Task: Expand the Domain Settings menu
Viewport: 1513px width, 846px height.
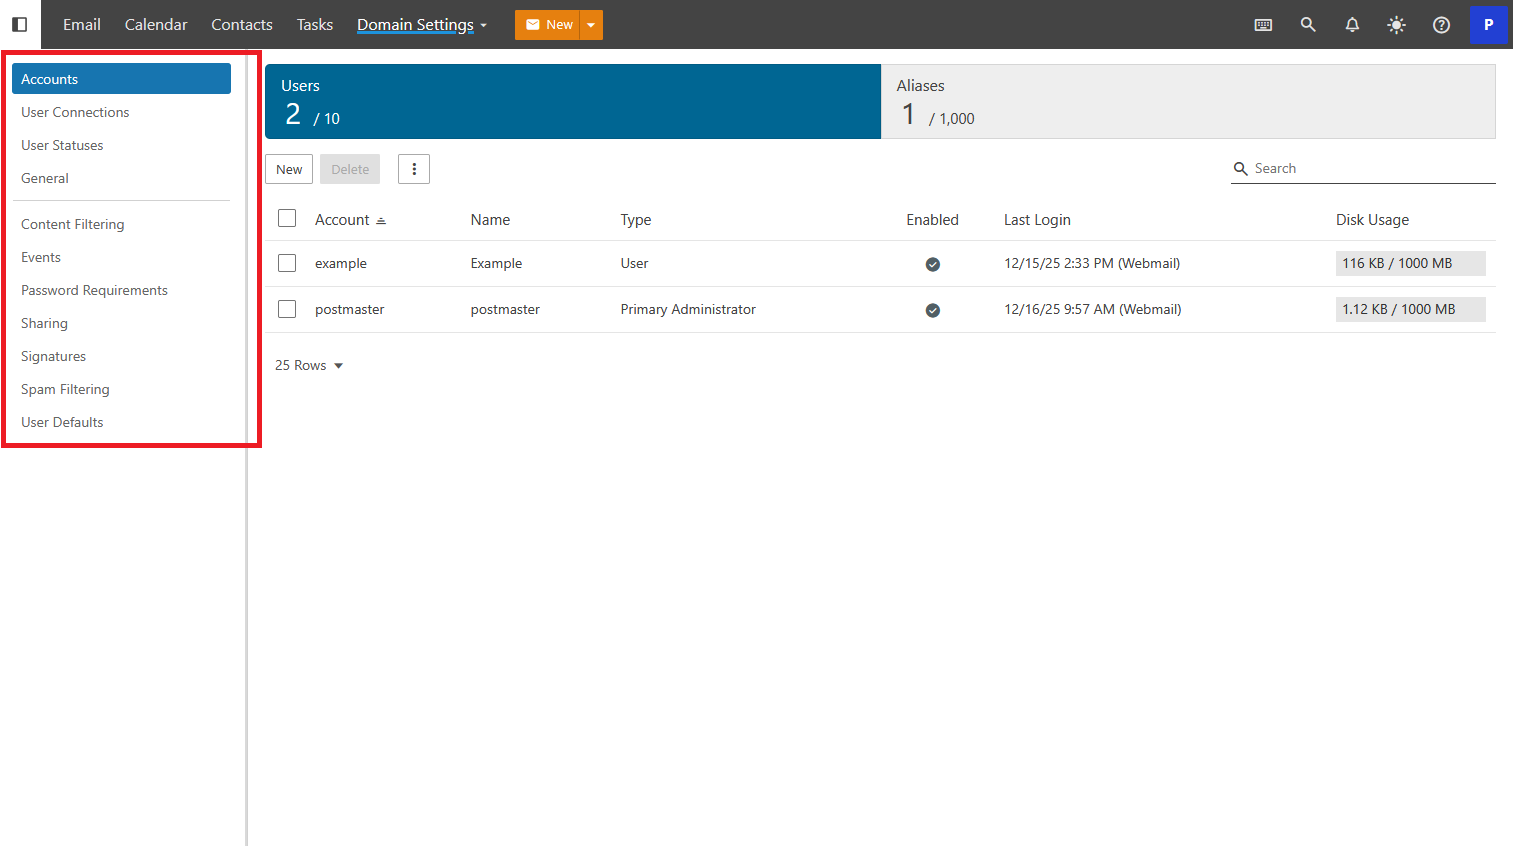Action: point(421,25)
